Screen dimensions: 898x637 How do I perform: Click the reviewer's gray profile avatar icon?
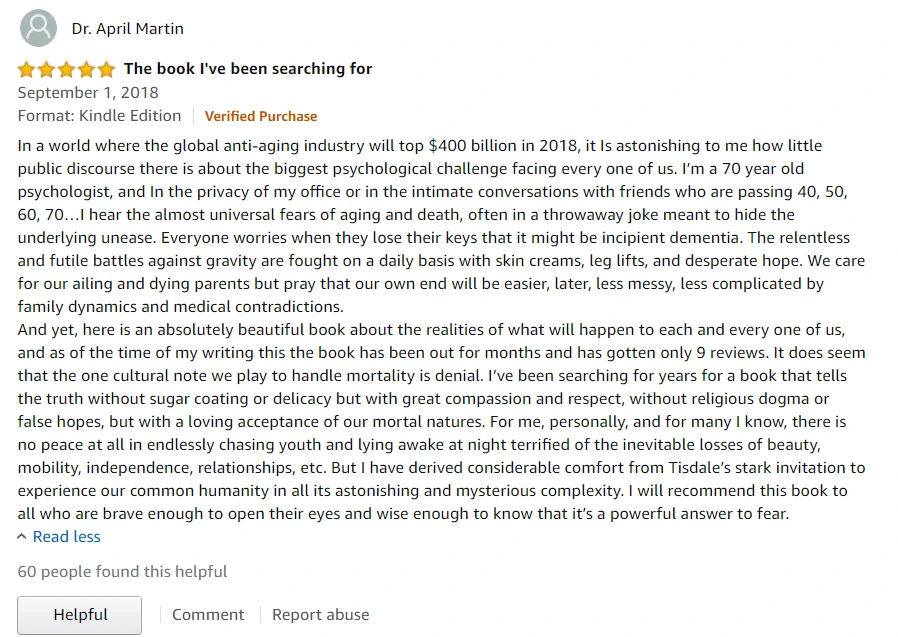pyautogui.click(x=38, y=28)
